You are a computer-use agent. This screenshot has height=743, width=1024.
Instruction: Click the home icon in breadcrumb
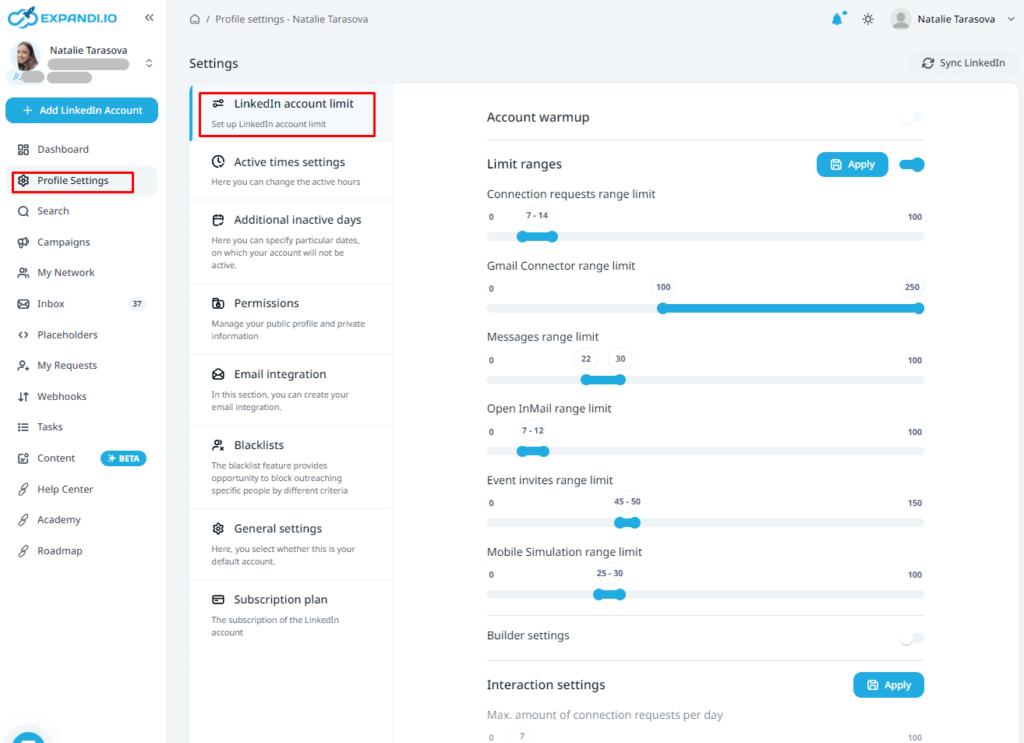pyautogui.click(x=194, y=19)
